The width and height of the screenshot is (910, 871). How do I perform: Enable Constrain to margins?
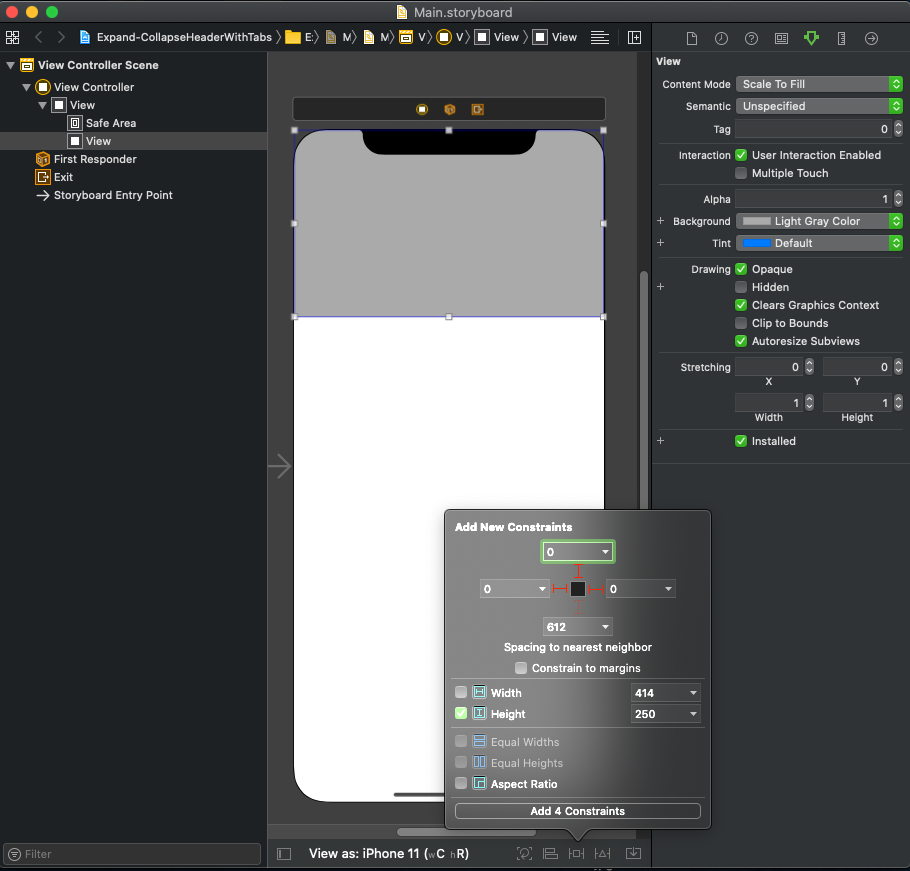tap(521, 668)
